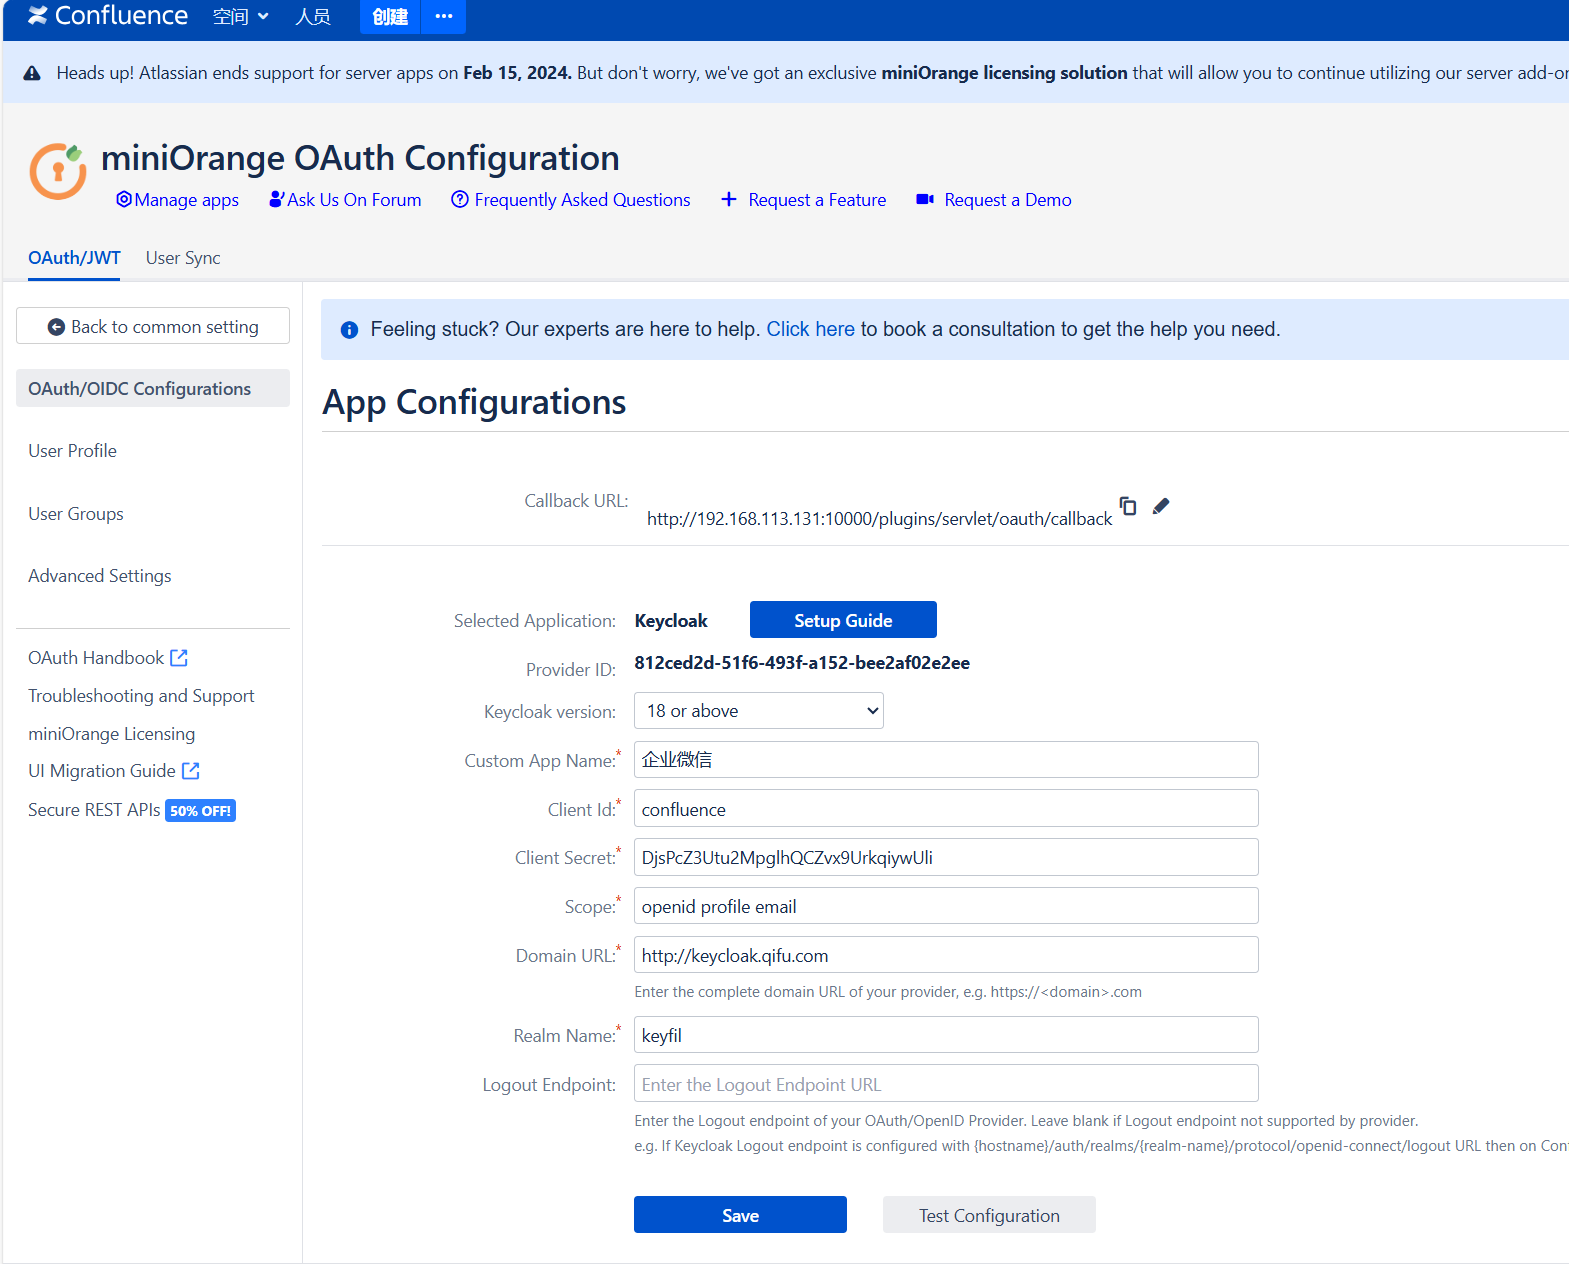Edit the Callback URL with pencil icon
This screenshot has width=1569, height=1264.
(1161, 506)
